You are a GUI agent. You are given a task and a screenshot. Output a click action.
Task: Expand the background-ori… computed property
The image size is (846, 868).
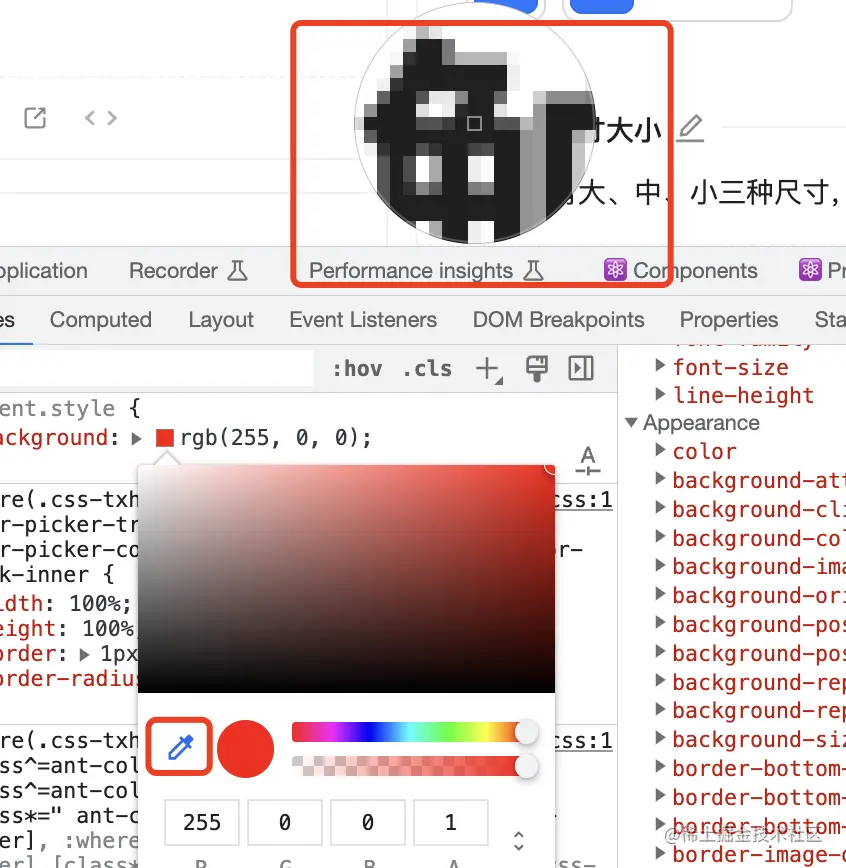[660, 593]
